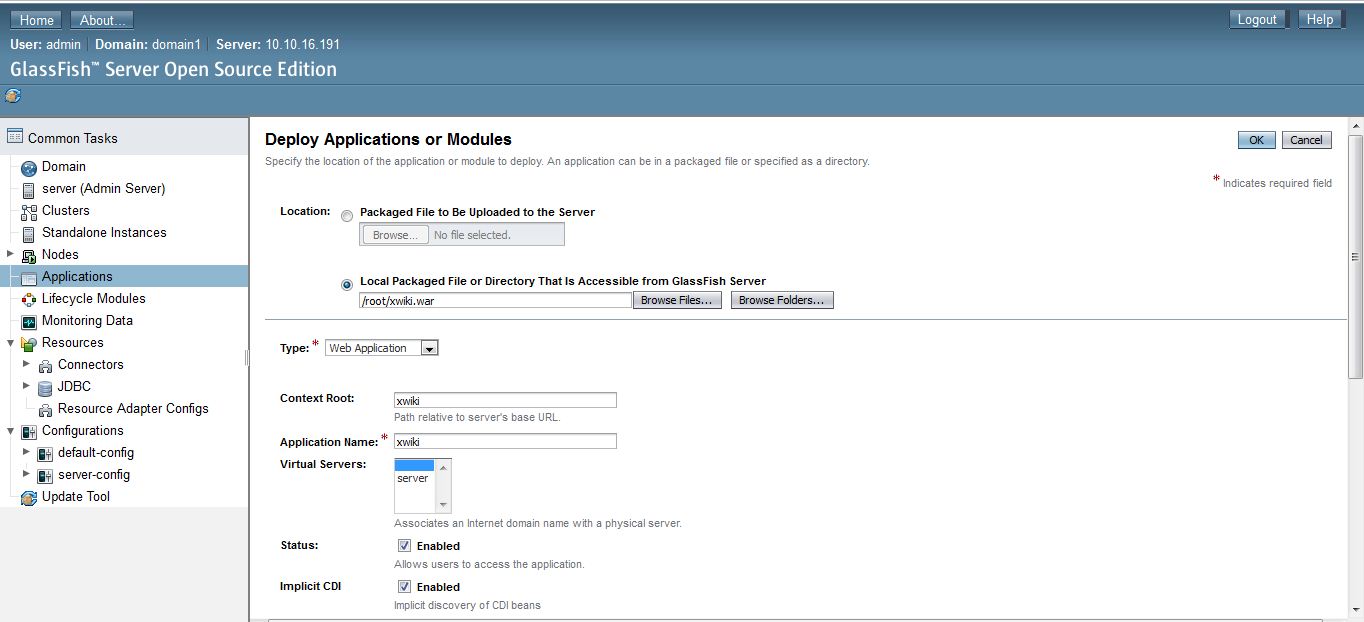Expand the JDBC tree node
Viewport: 1364px width, 622px height.
26,386
